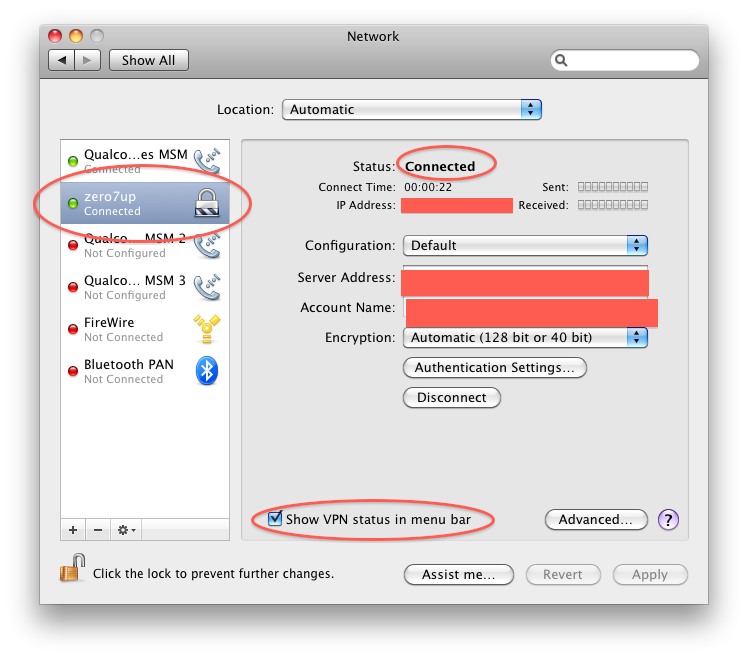Viewport: 748px width, 659px height.
Task: Click the red close window button
Action: (55, 36)
